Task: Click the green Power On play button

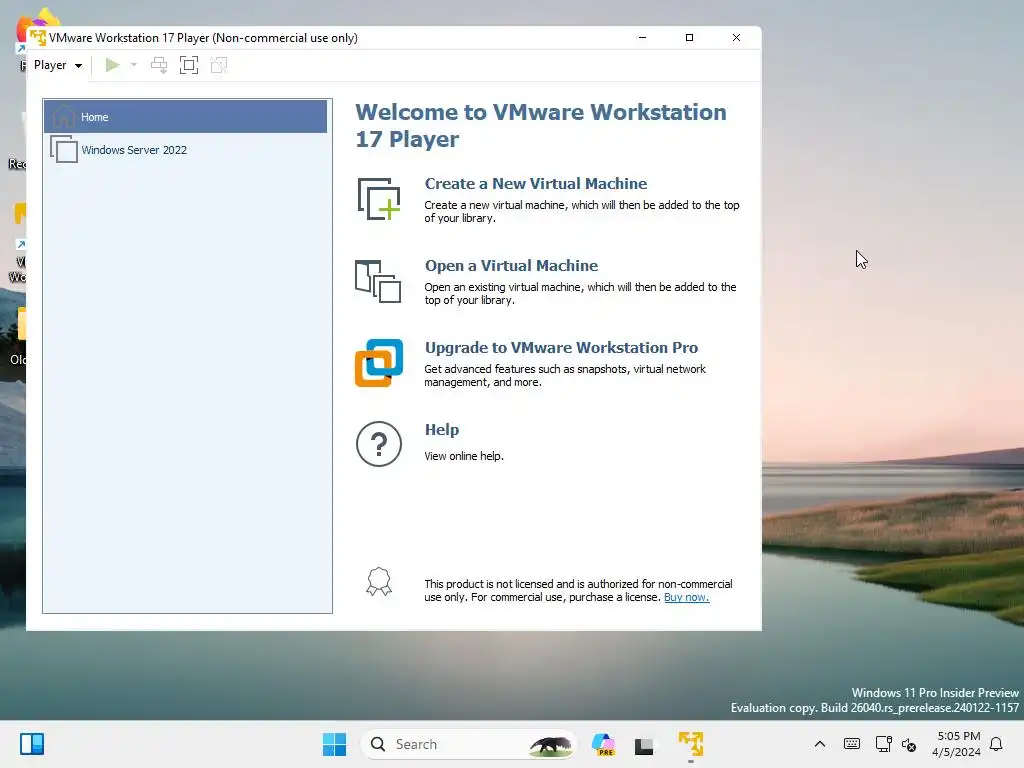Action: 112,65
